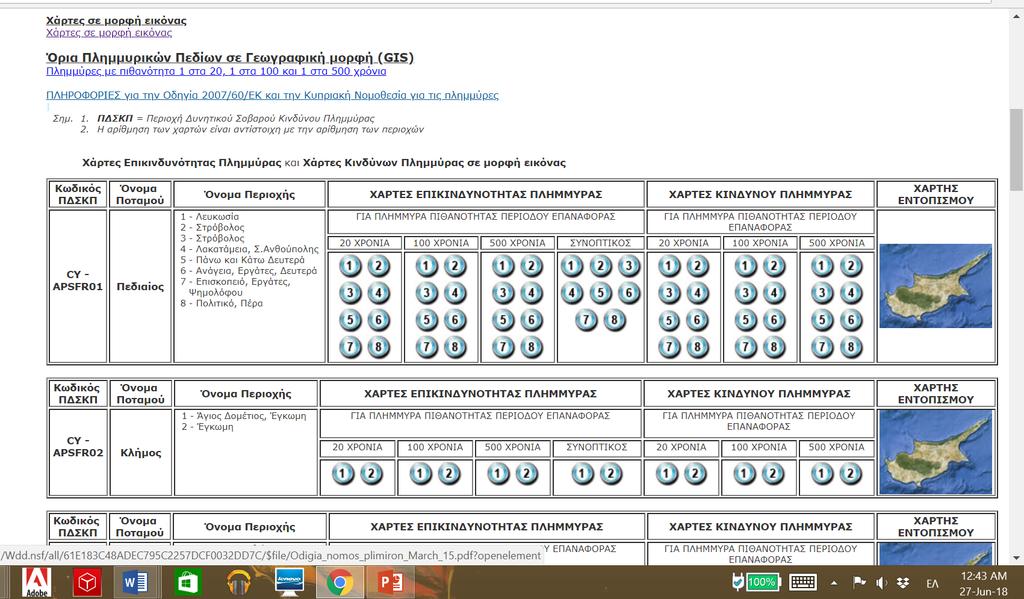Show hidden tray icons arrow
This screenshot has width=1024, height=599.
[x=834, y=583]
